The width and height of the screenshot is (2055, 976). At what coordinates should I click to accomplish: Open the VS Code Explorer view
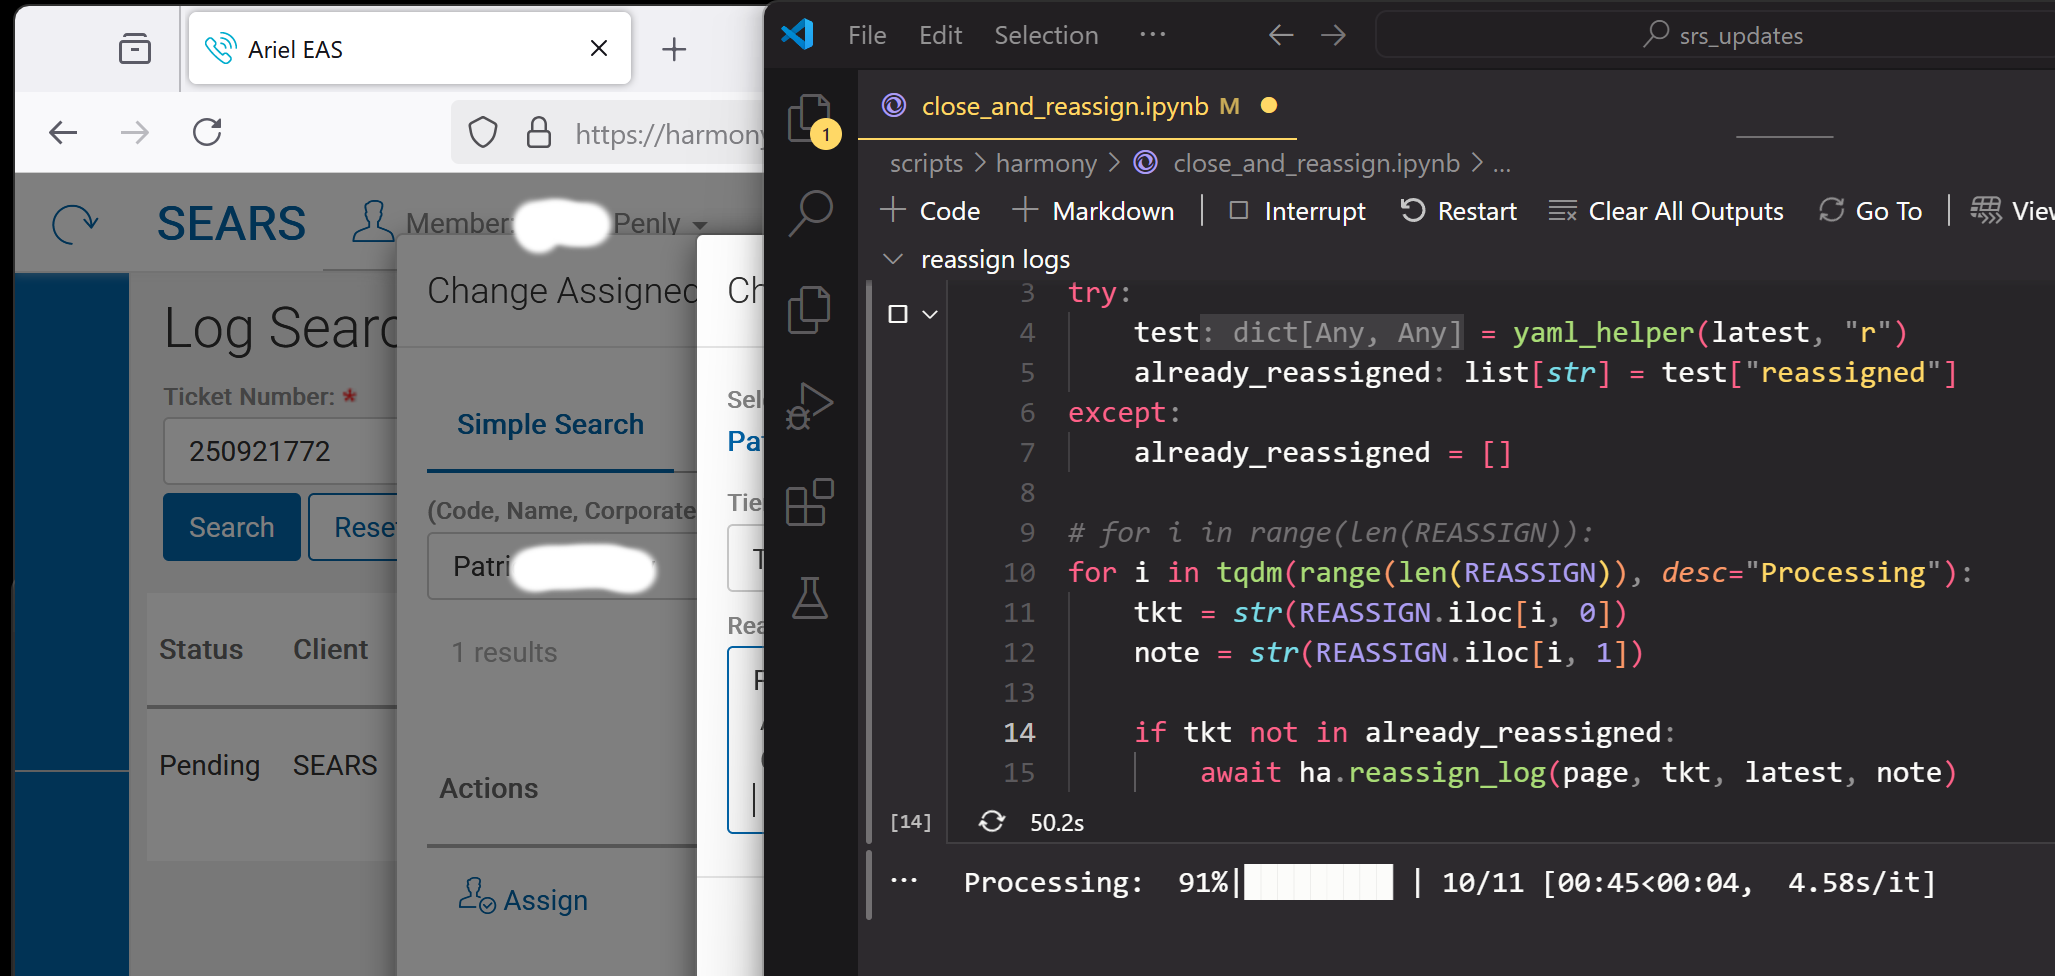click(x=810, y=118)
